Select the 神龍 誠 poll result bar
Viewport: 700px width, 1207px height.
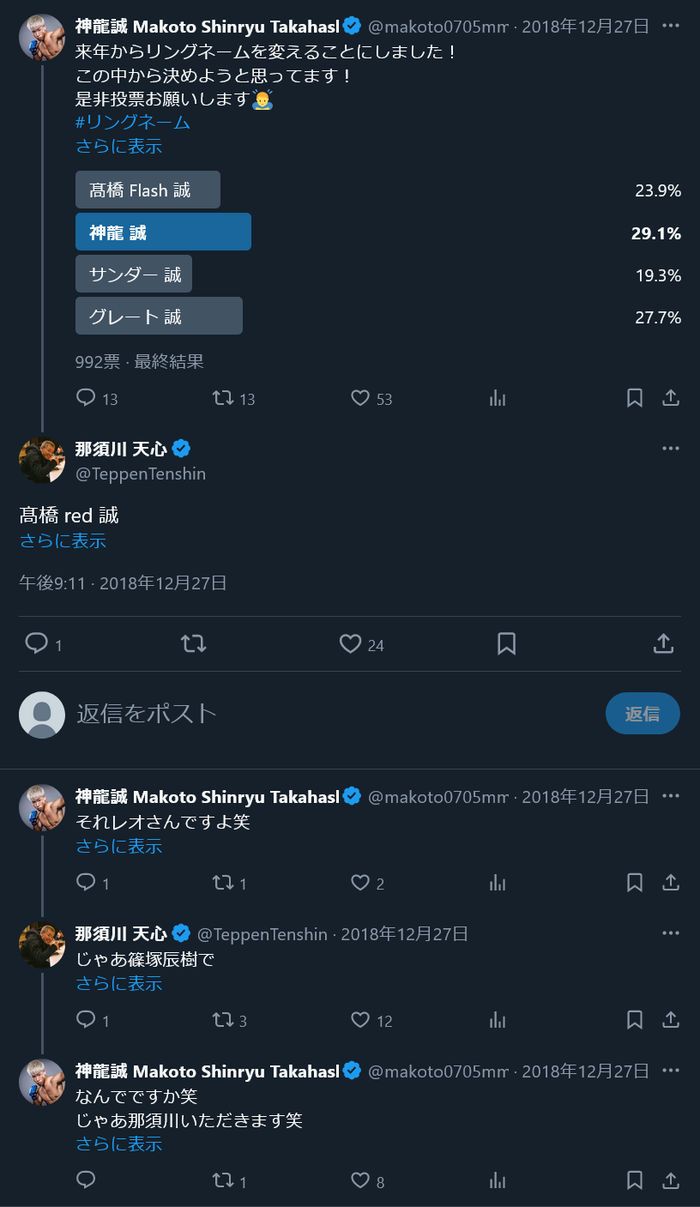click(163, 232)
